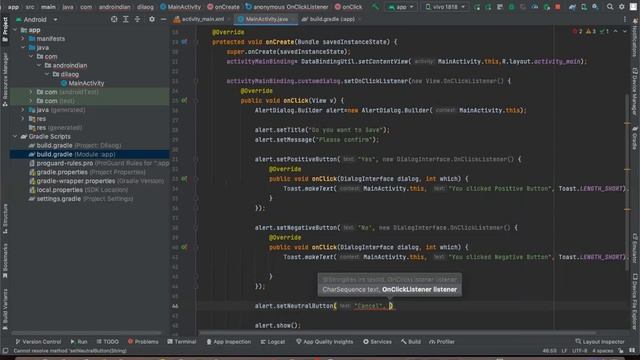Open Terminal tool window
640x360 pixels.
coord(182,342)
